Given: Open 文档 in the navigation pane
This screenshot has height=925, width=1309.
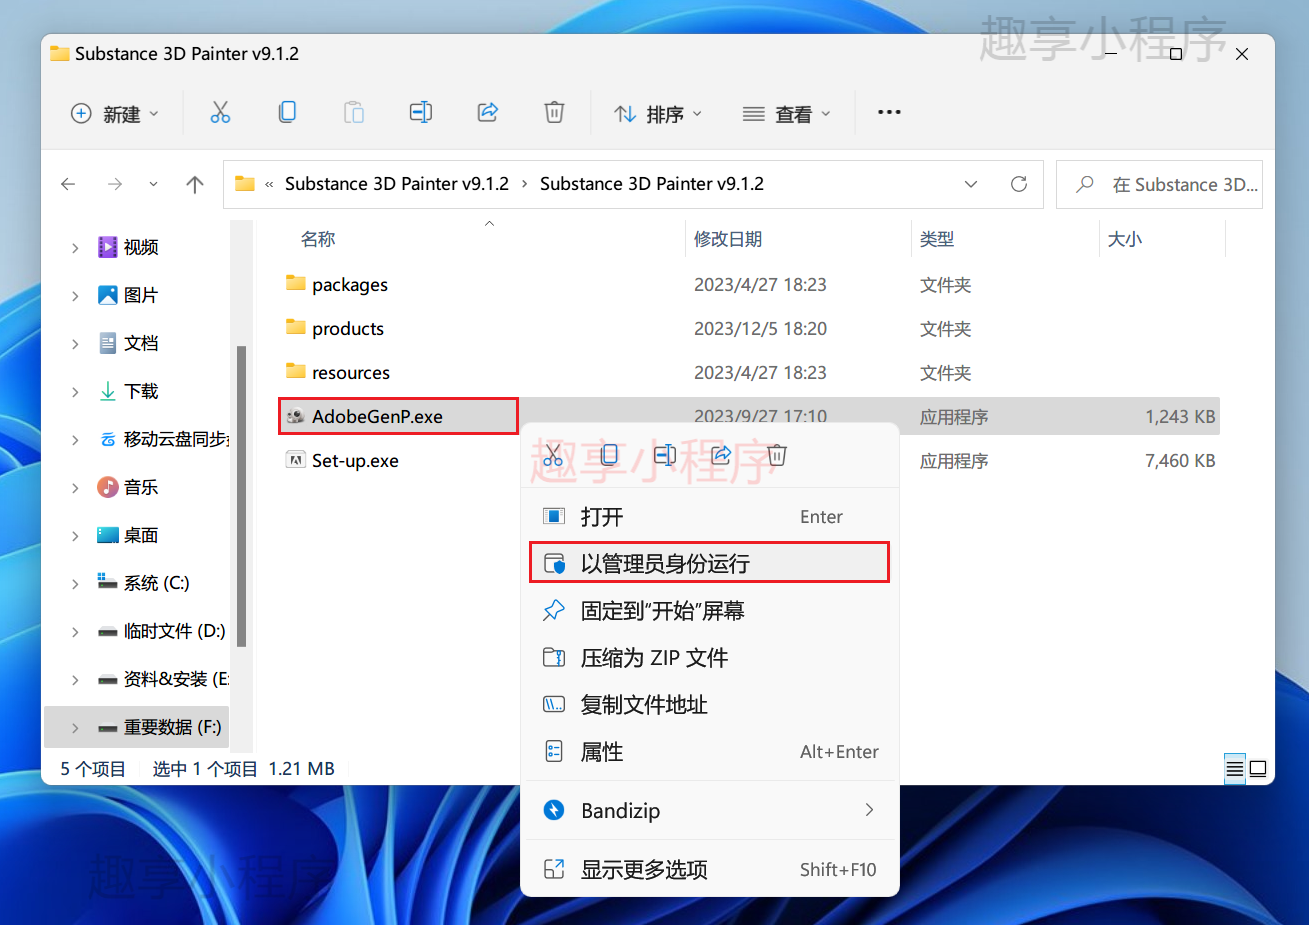Looking at the screenshot, I should coord(141,344).
